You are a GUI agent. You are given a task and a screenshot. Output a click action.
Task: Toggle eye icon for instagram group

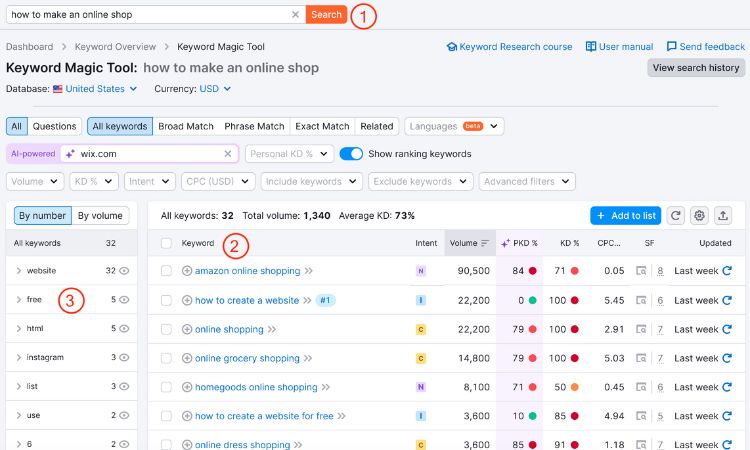[x=124, y=357]
